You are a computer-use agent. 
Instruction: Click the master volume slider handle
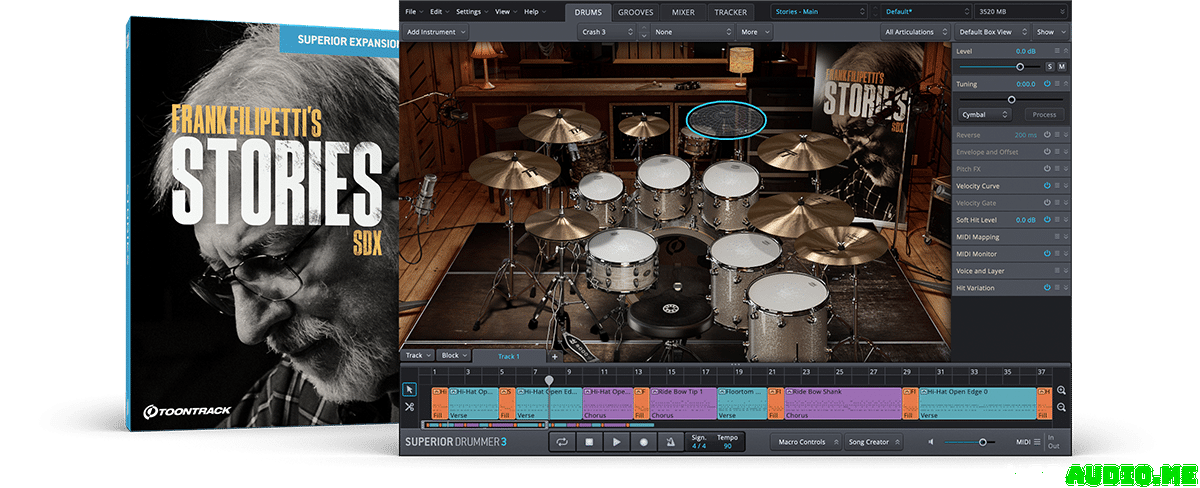click(x=983, y=442)
